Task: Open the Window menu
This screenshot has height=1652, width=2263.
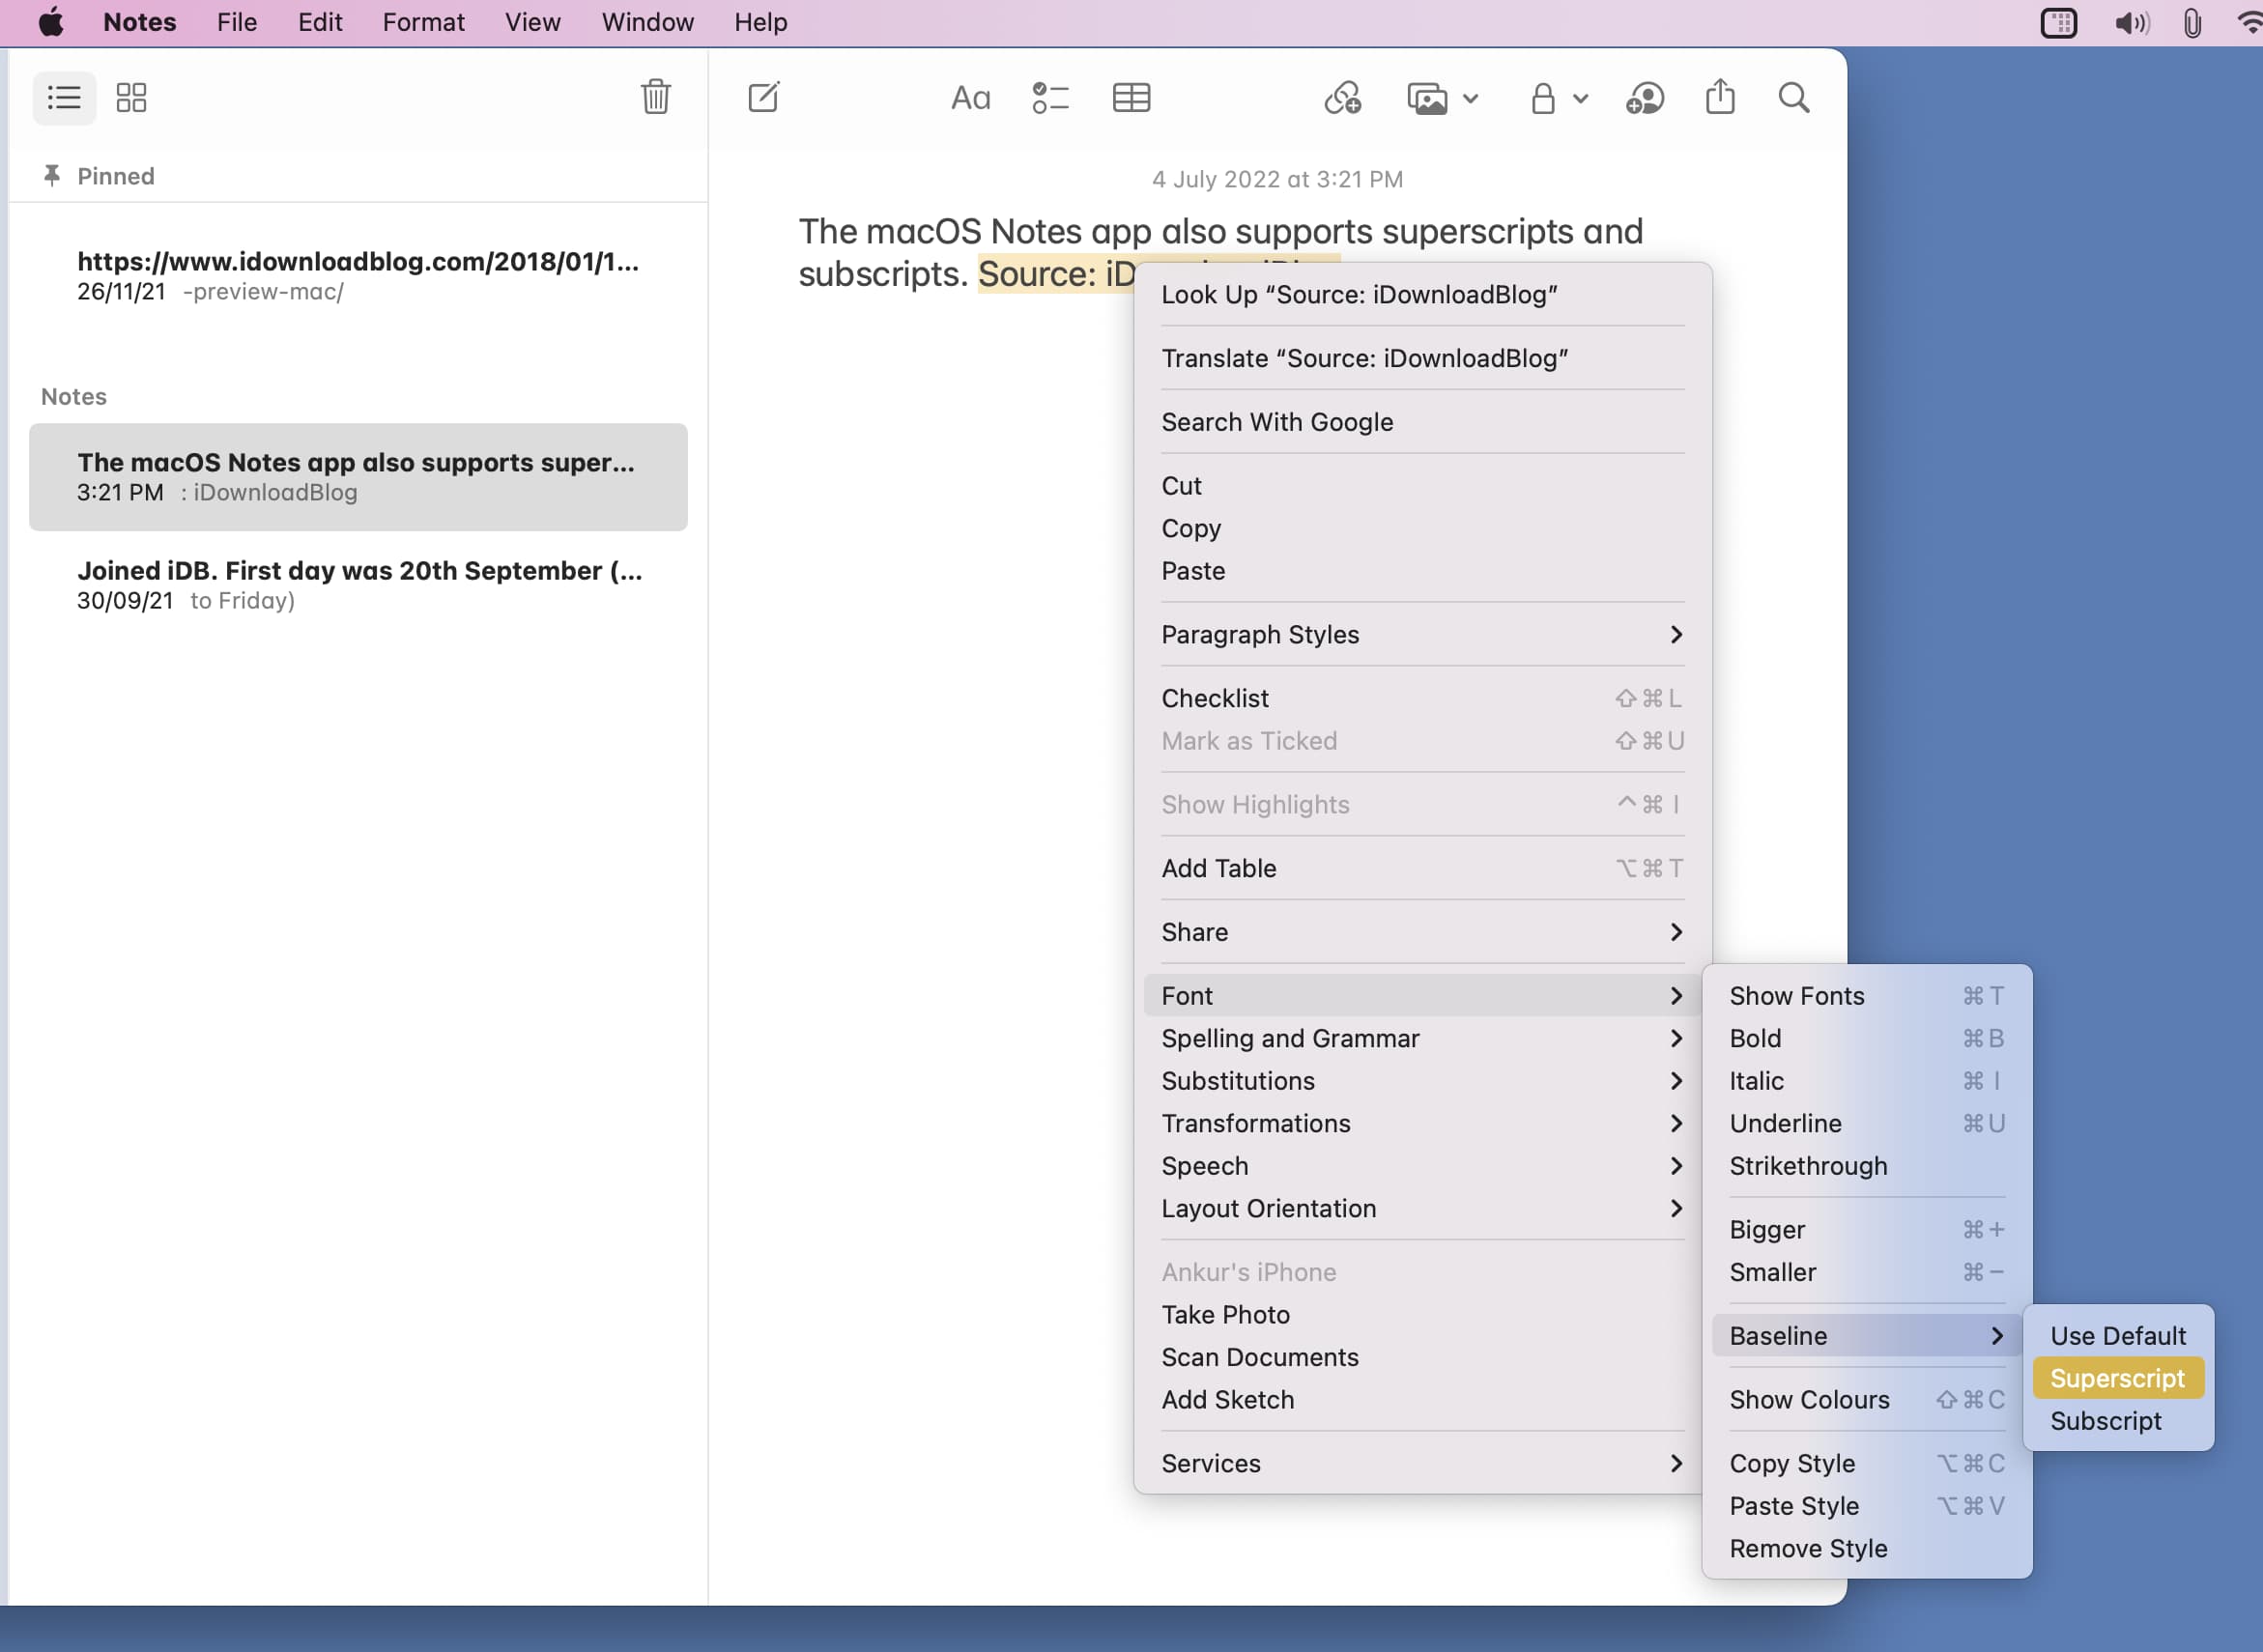Action: coord(647,22)
